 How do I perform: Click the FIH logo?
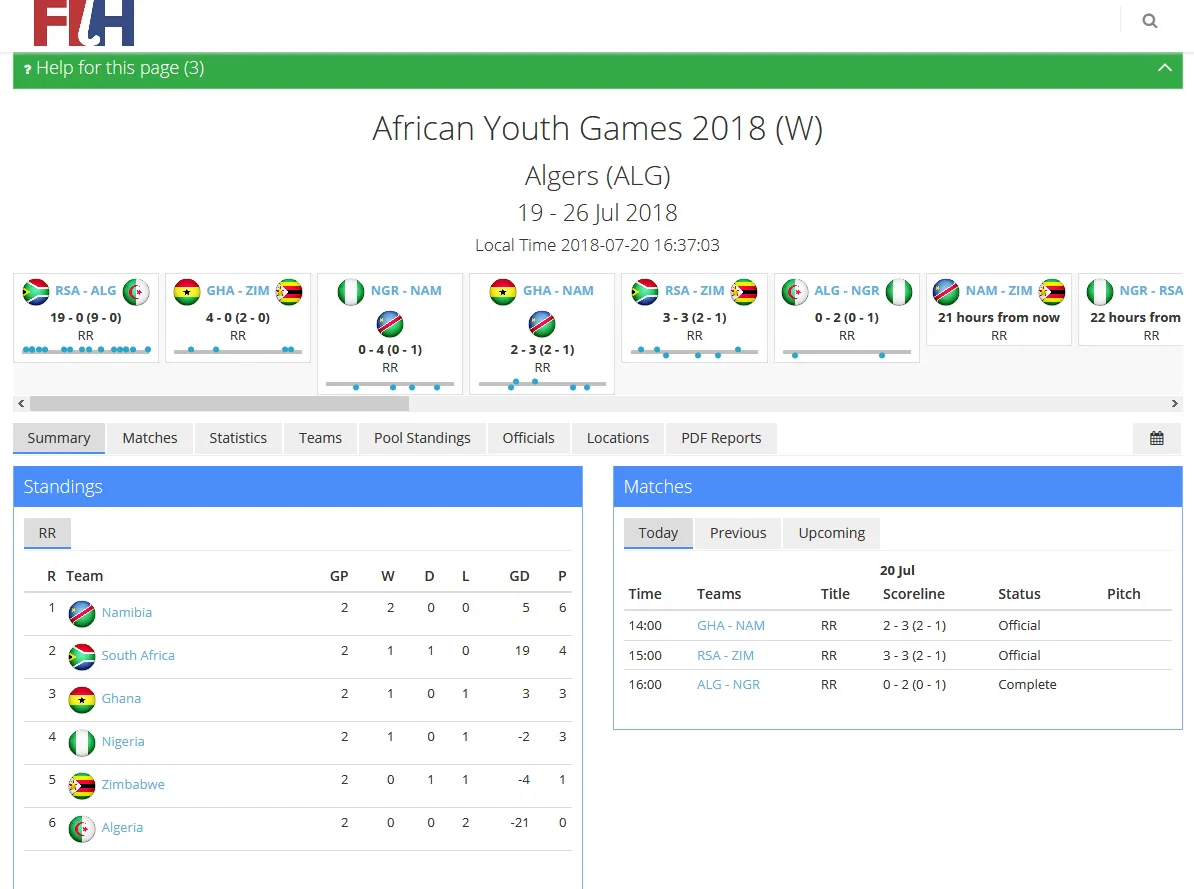point(84,22)
